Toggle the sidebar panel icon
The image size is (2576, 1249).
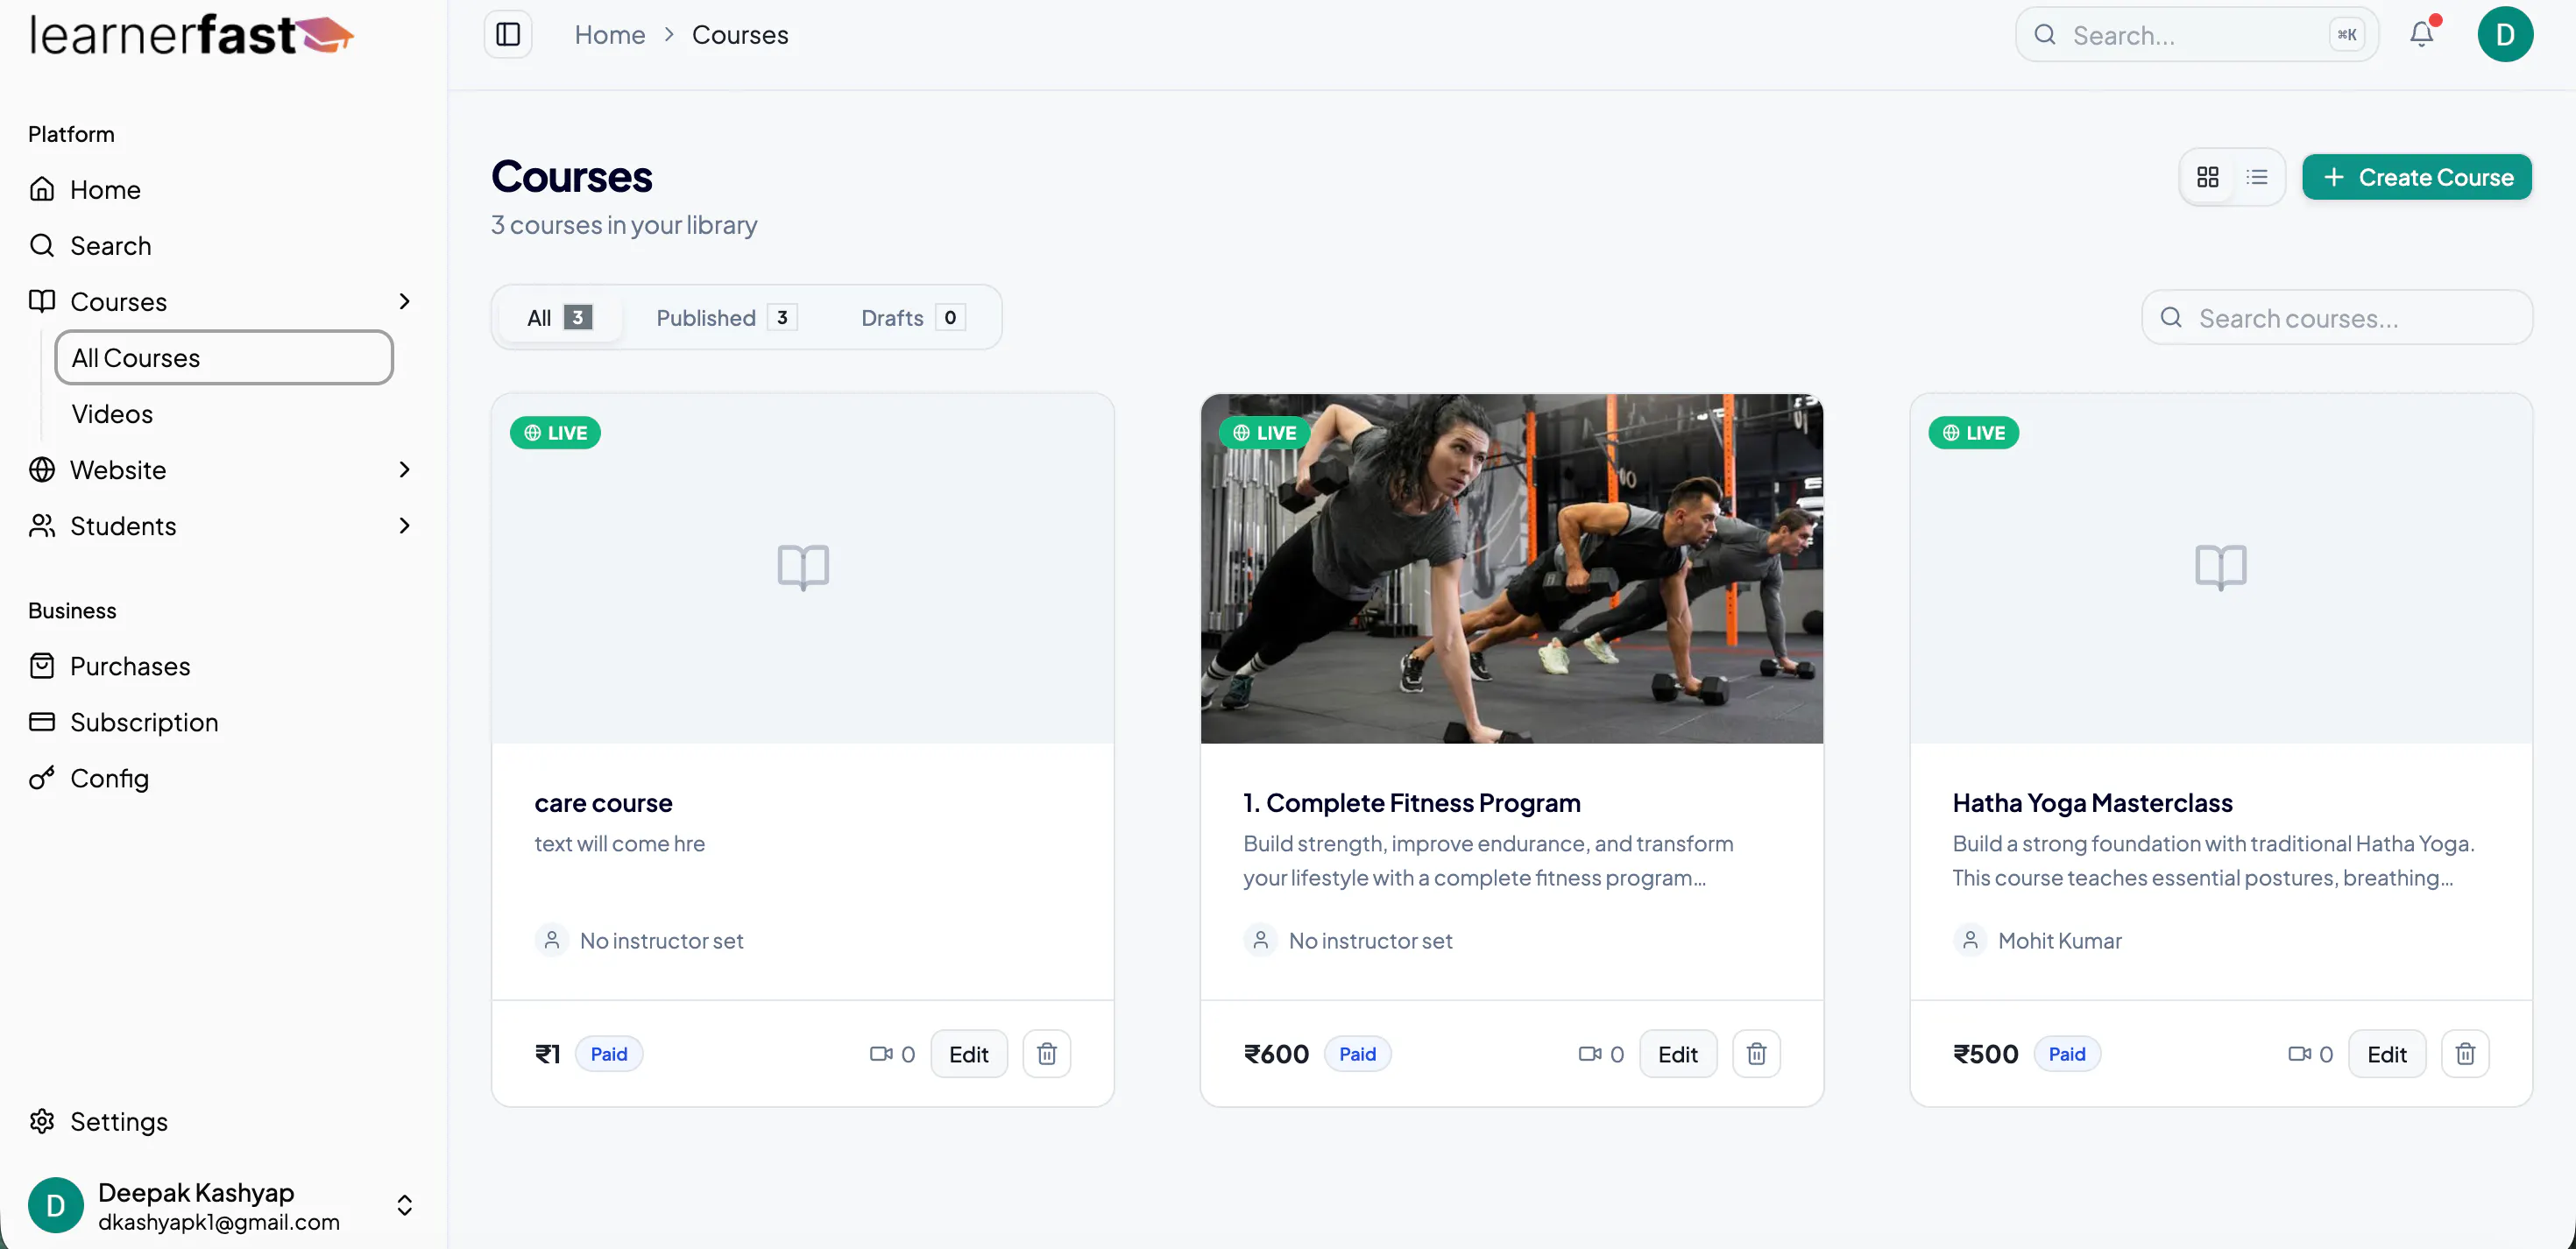coord(508,34)
